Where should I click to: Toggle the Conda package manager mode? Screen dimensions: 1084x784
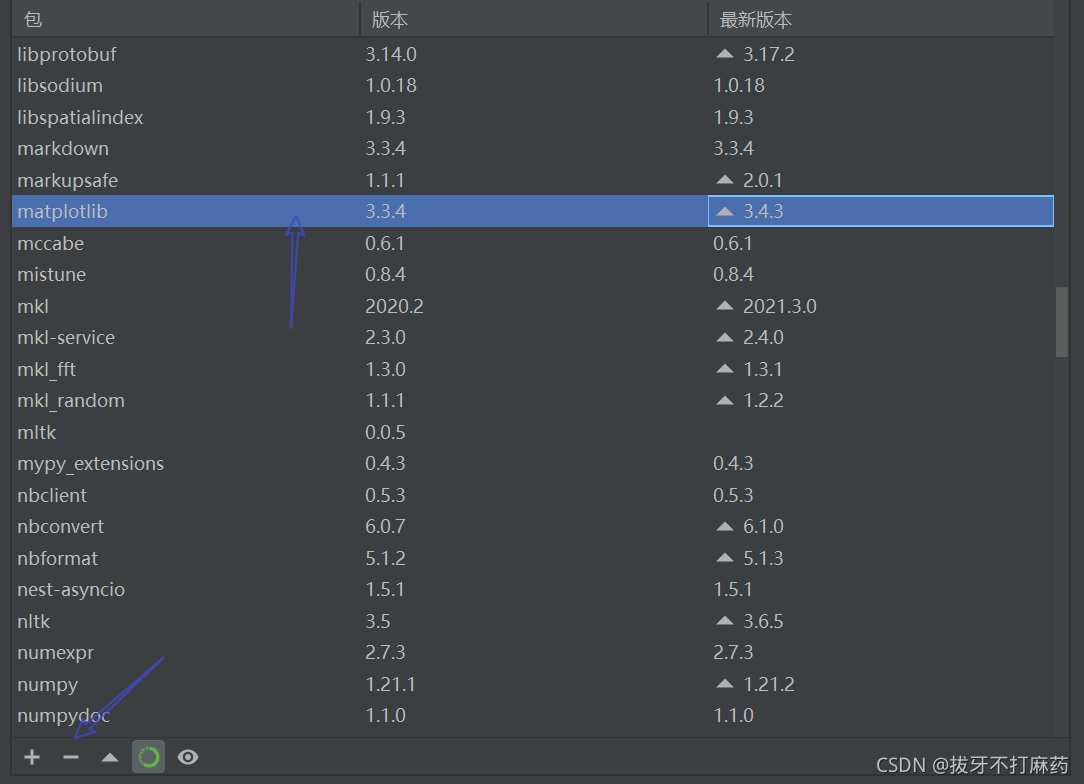click(148, 757)
